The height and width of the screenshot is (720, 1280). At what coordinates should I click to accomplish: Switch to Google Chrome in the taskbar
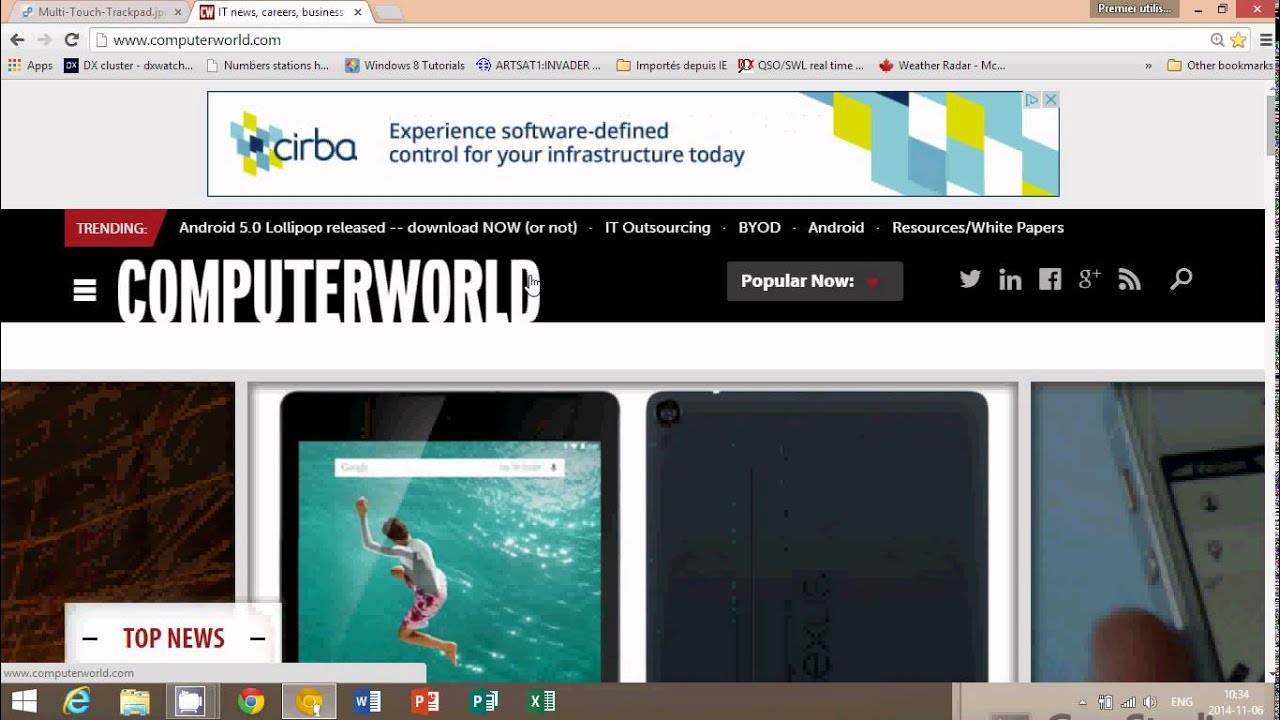(251, 702)
